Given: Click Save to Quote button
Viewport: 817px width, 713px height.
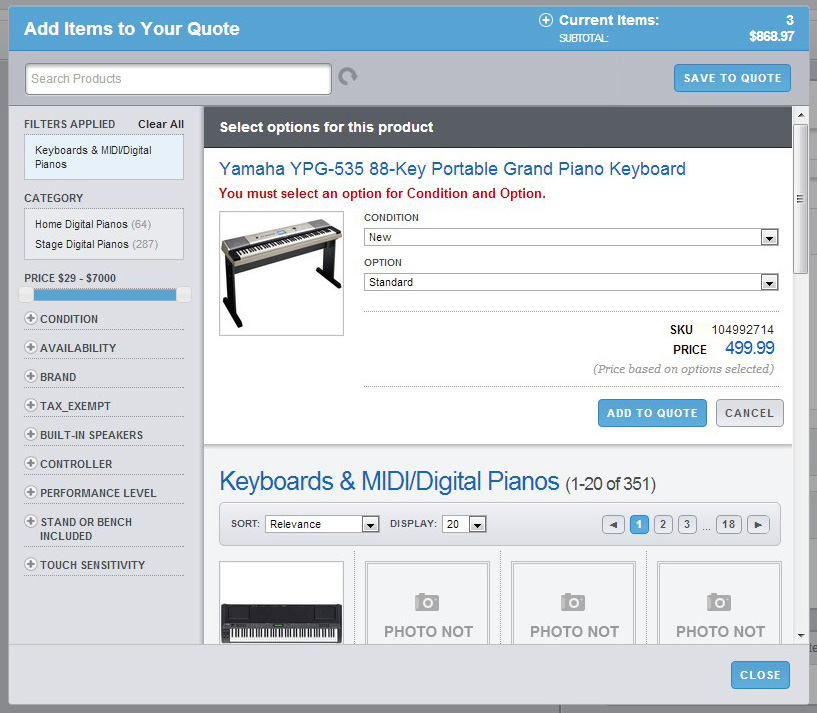Looking at the screenshot, I should 732,78.
